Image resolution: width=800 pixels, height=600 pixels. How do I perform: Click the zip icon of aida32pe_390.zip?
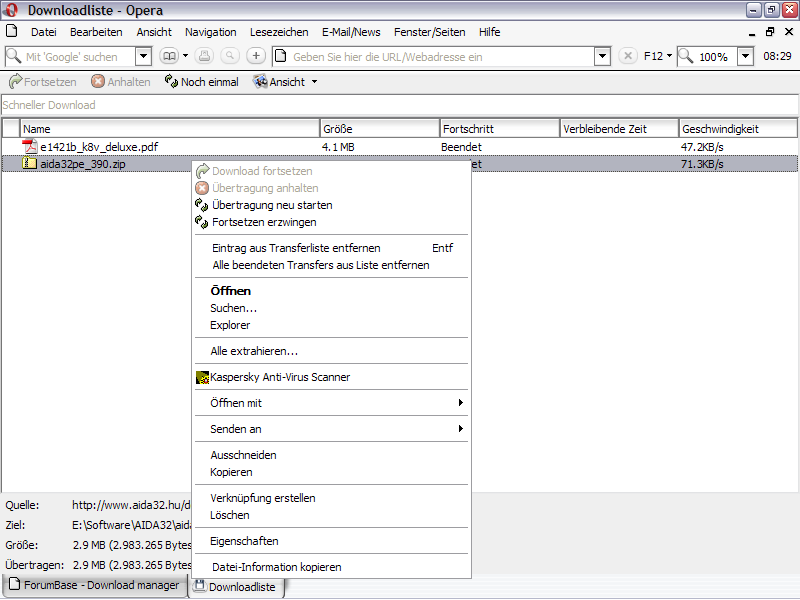(30, 163)
